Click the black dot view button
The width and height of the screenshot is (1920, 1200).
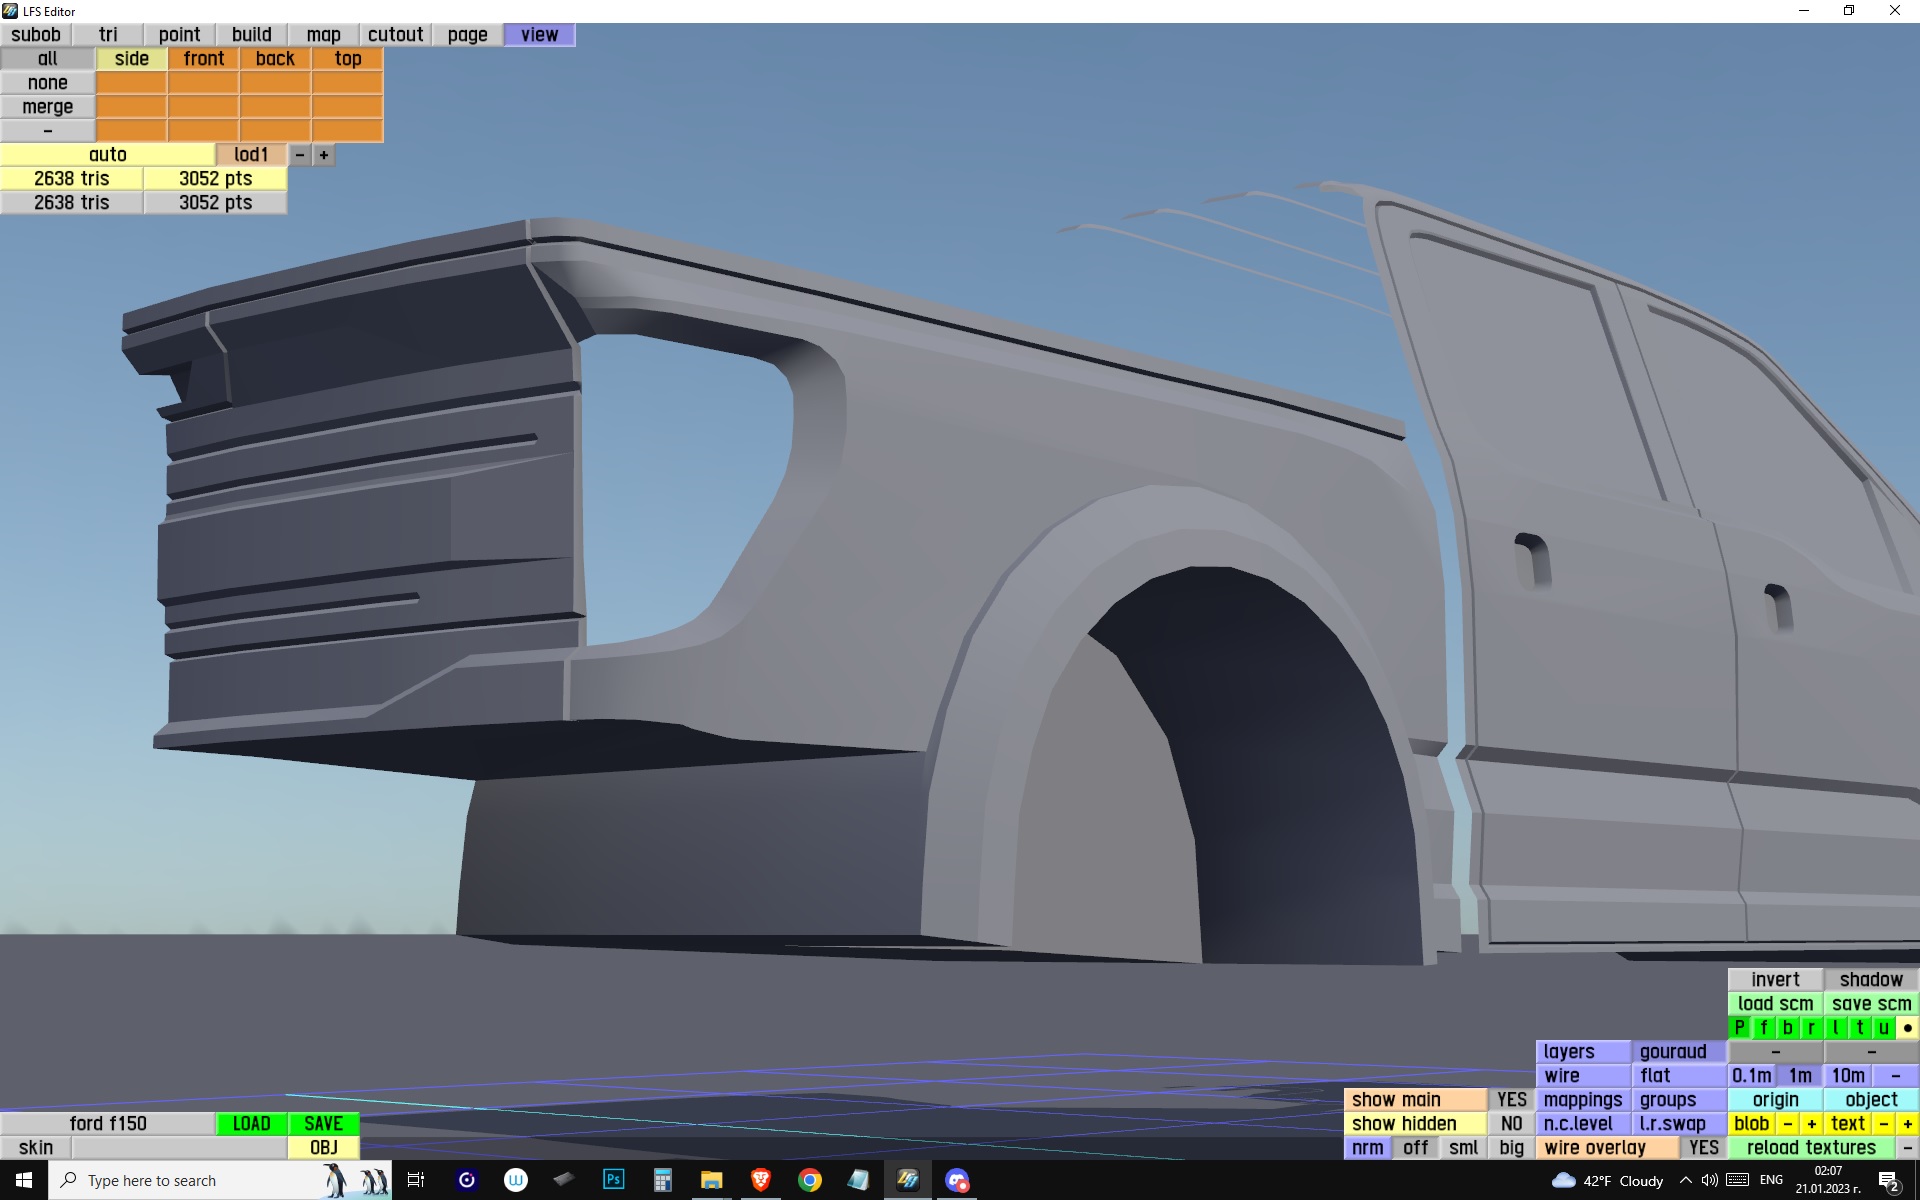(x=1907, y=1027)
